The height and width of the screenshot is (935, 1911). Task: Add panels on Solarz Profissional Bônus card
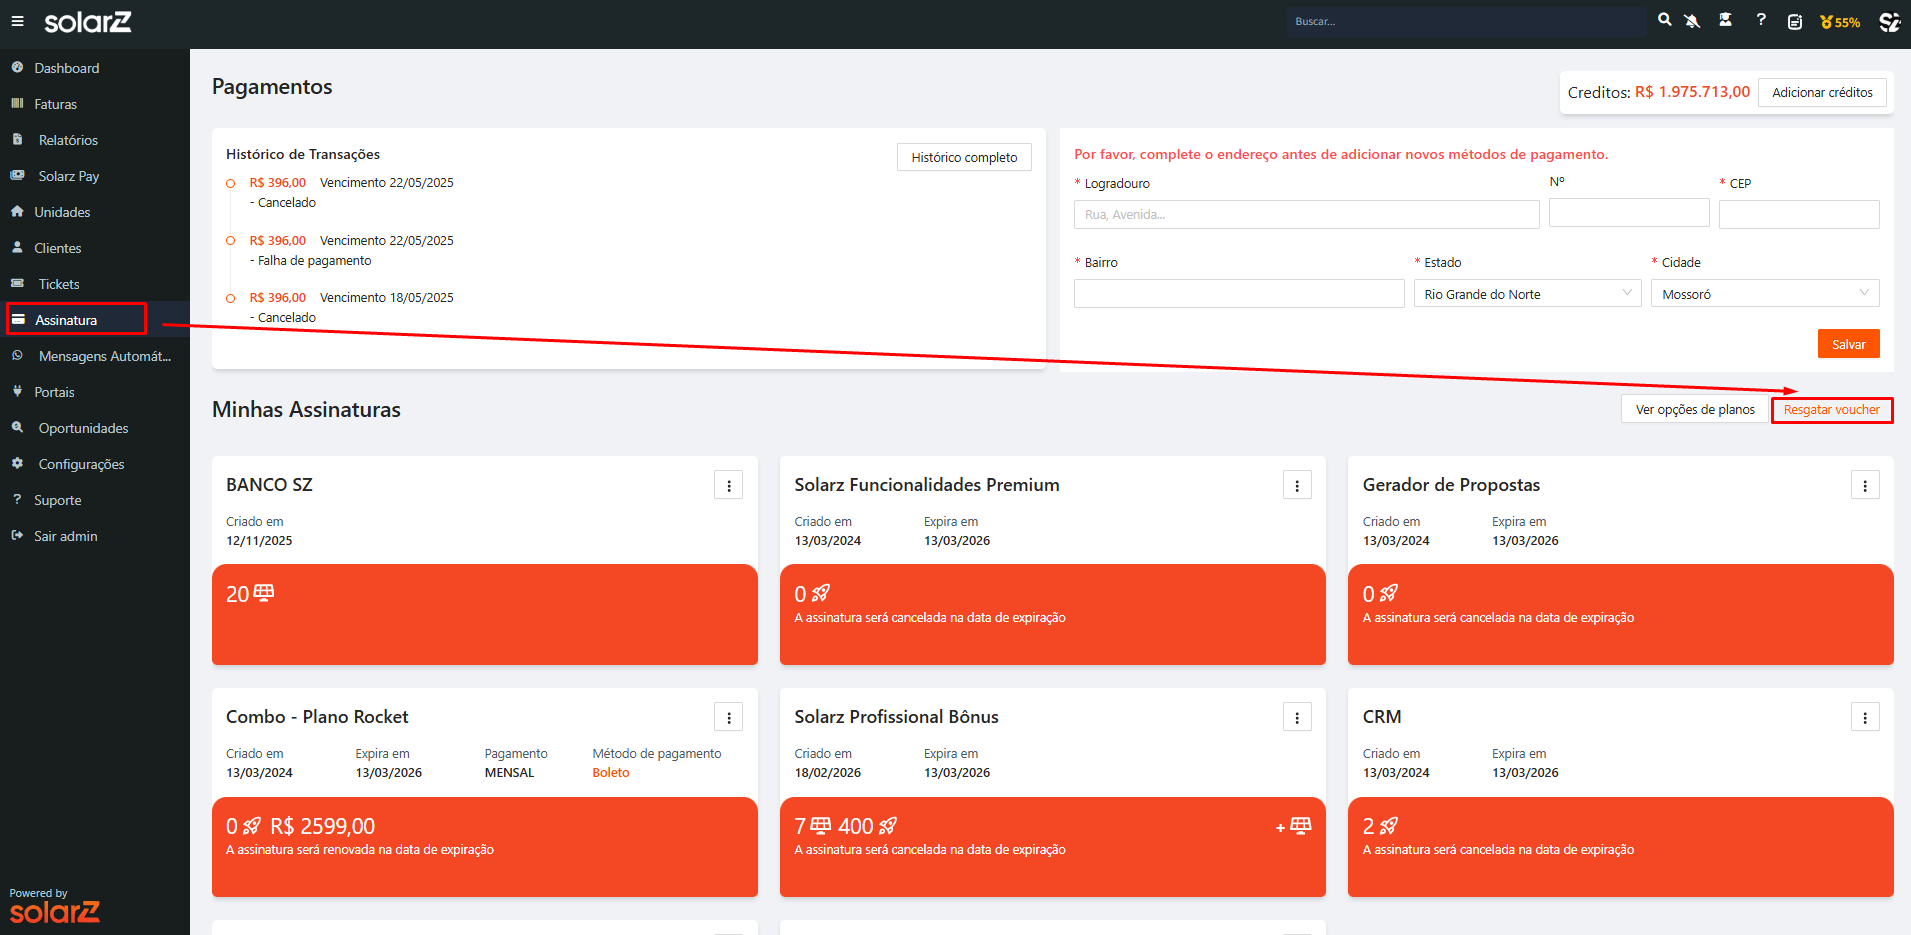click(x=1293, y=826)
